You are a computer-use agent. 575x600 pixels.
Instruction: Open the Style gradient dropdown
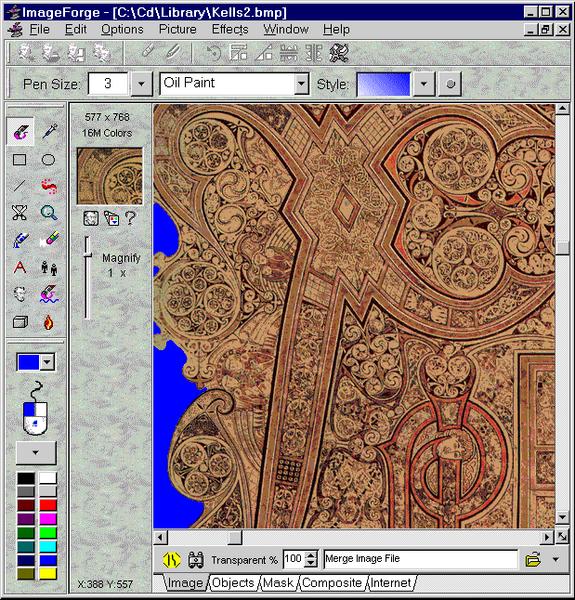point(424,84)
